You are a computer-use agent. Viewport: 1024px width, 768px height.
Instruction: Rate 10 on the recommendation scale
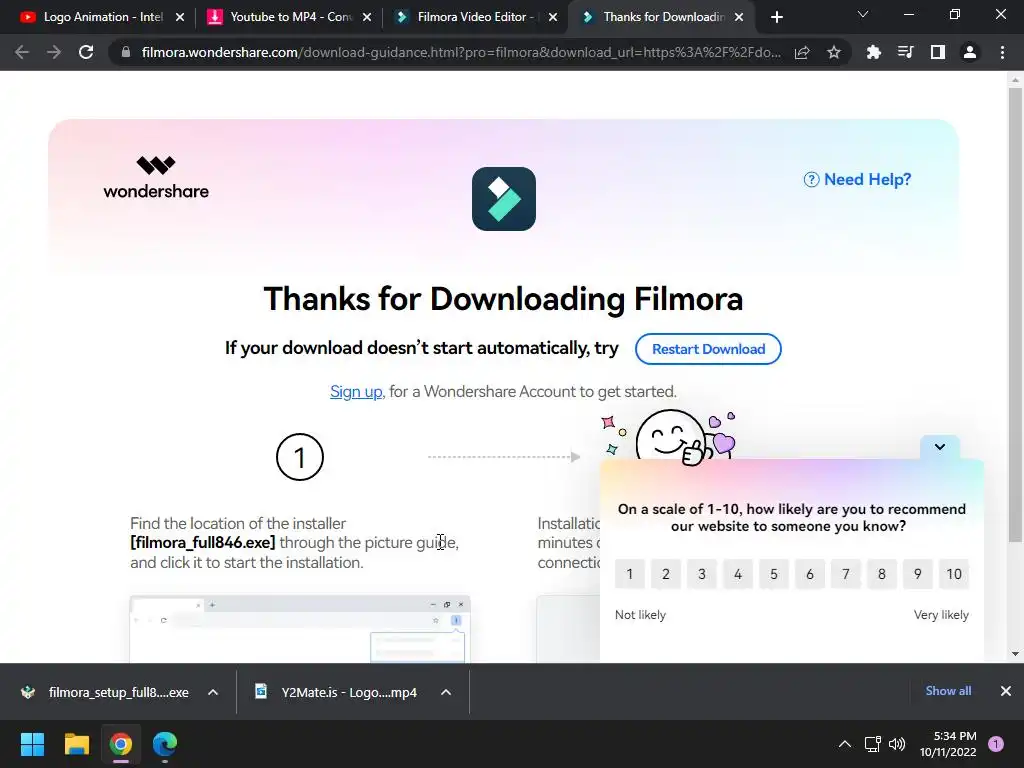(953, 574)
